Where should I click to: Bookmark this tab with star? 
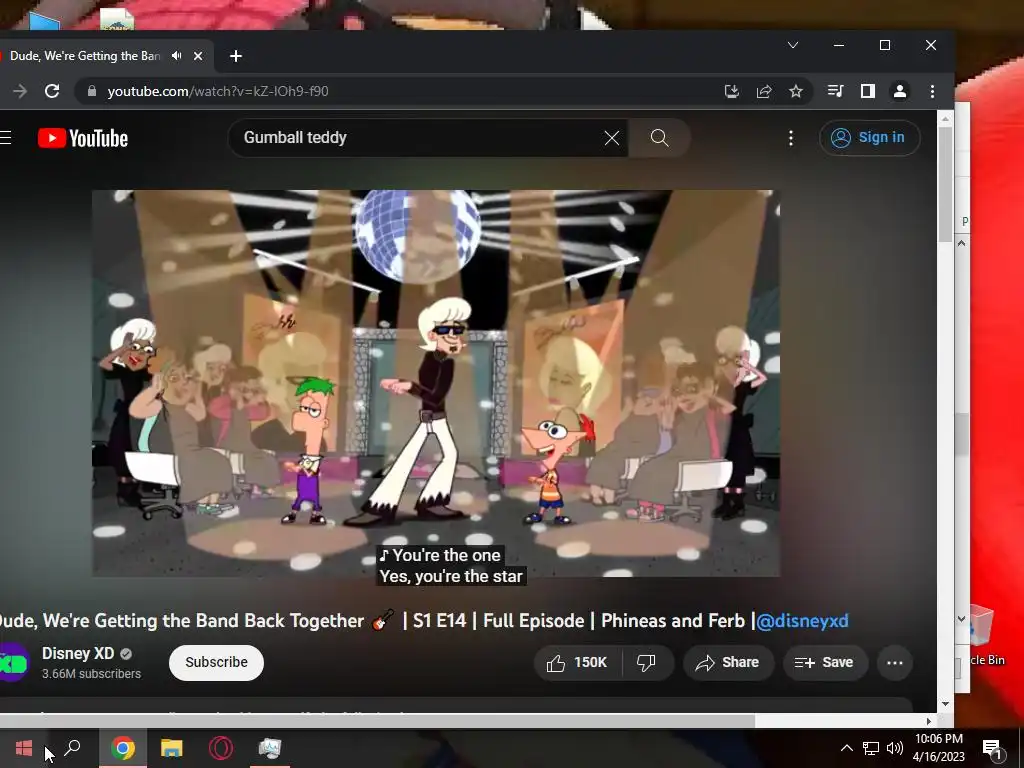click(795, 91)
